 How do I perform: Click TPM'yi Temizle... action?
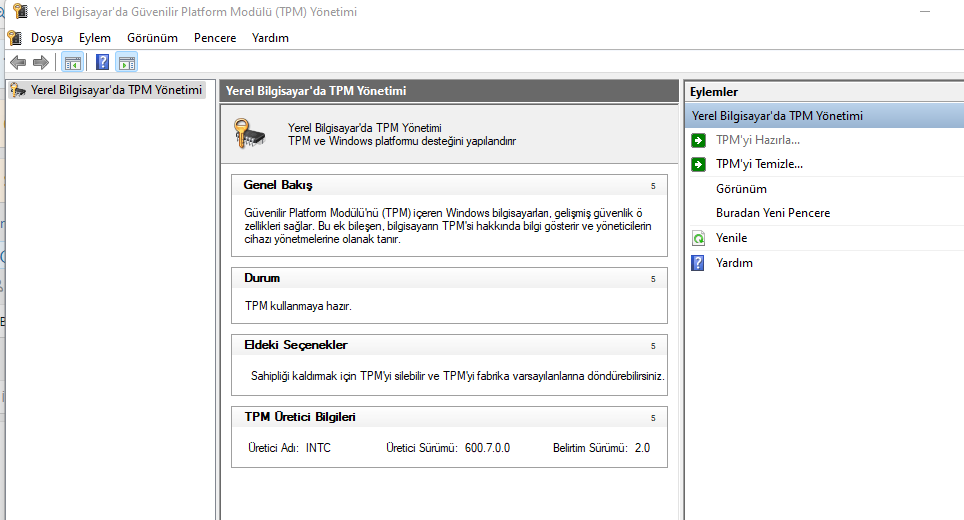pyautogui.click(x=759, y=164)
